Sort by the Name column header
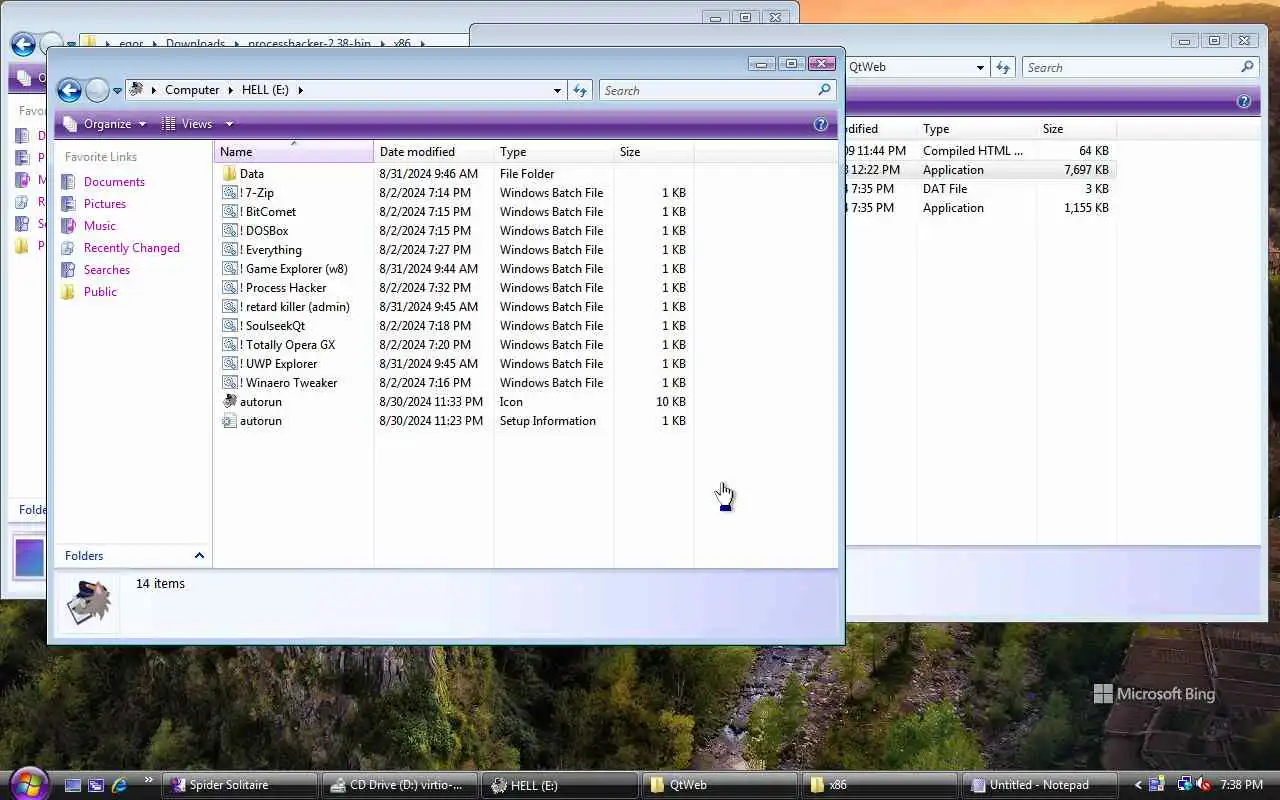Image resolution: width=1280 pixels, height=800 pixels. coord(294,152)
